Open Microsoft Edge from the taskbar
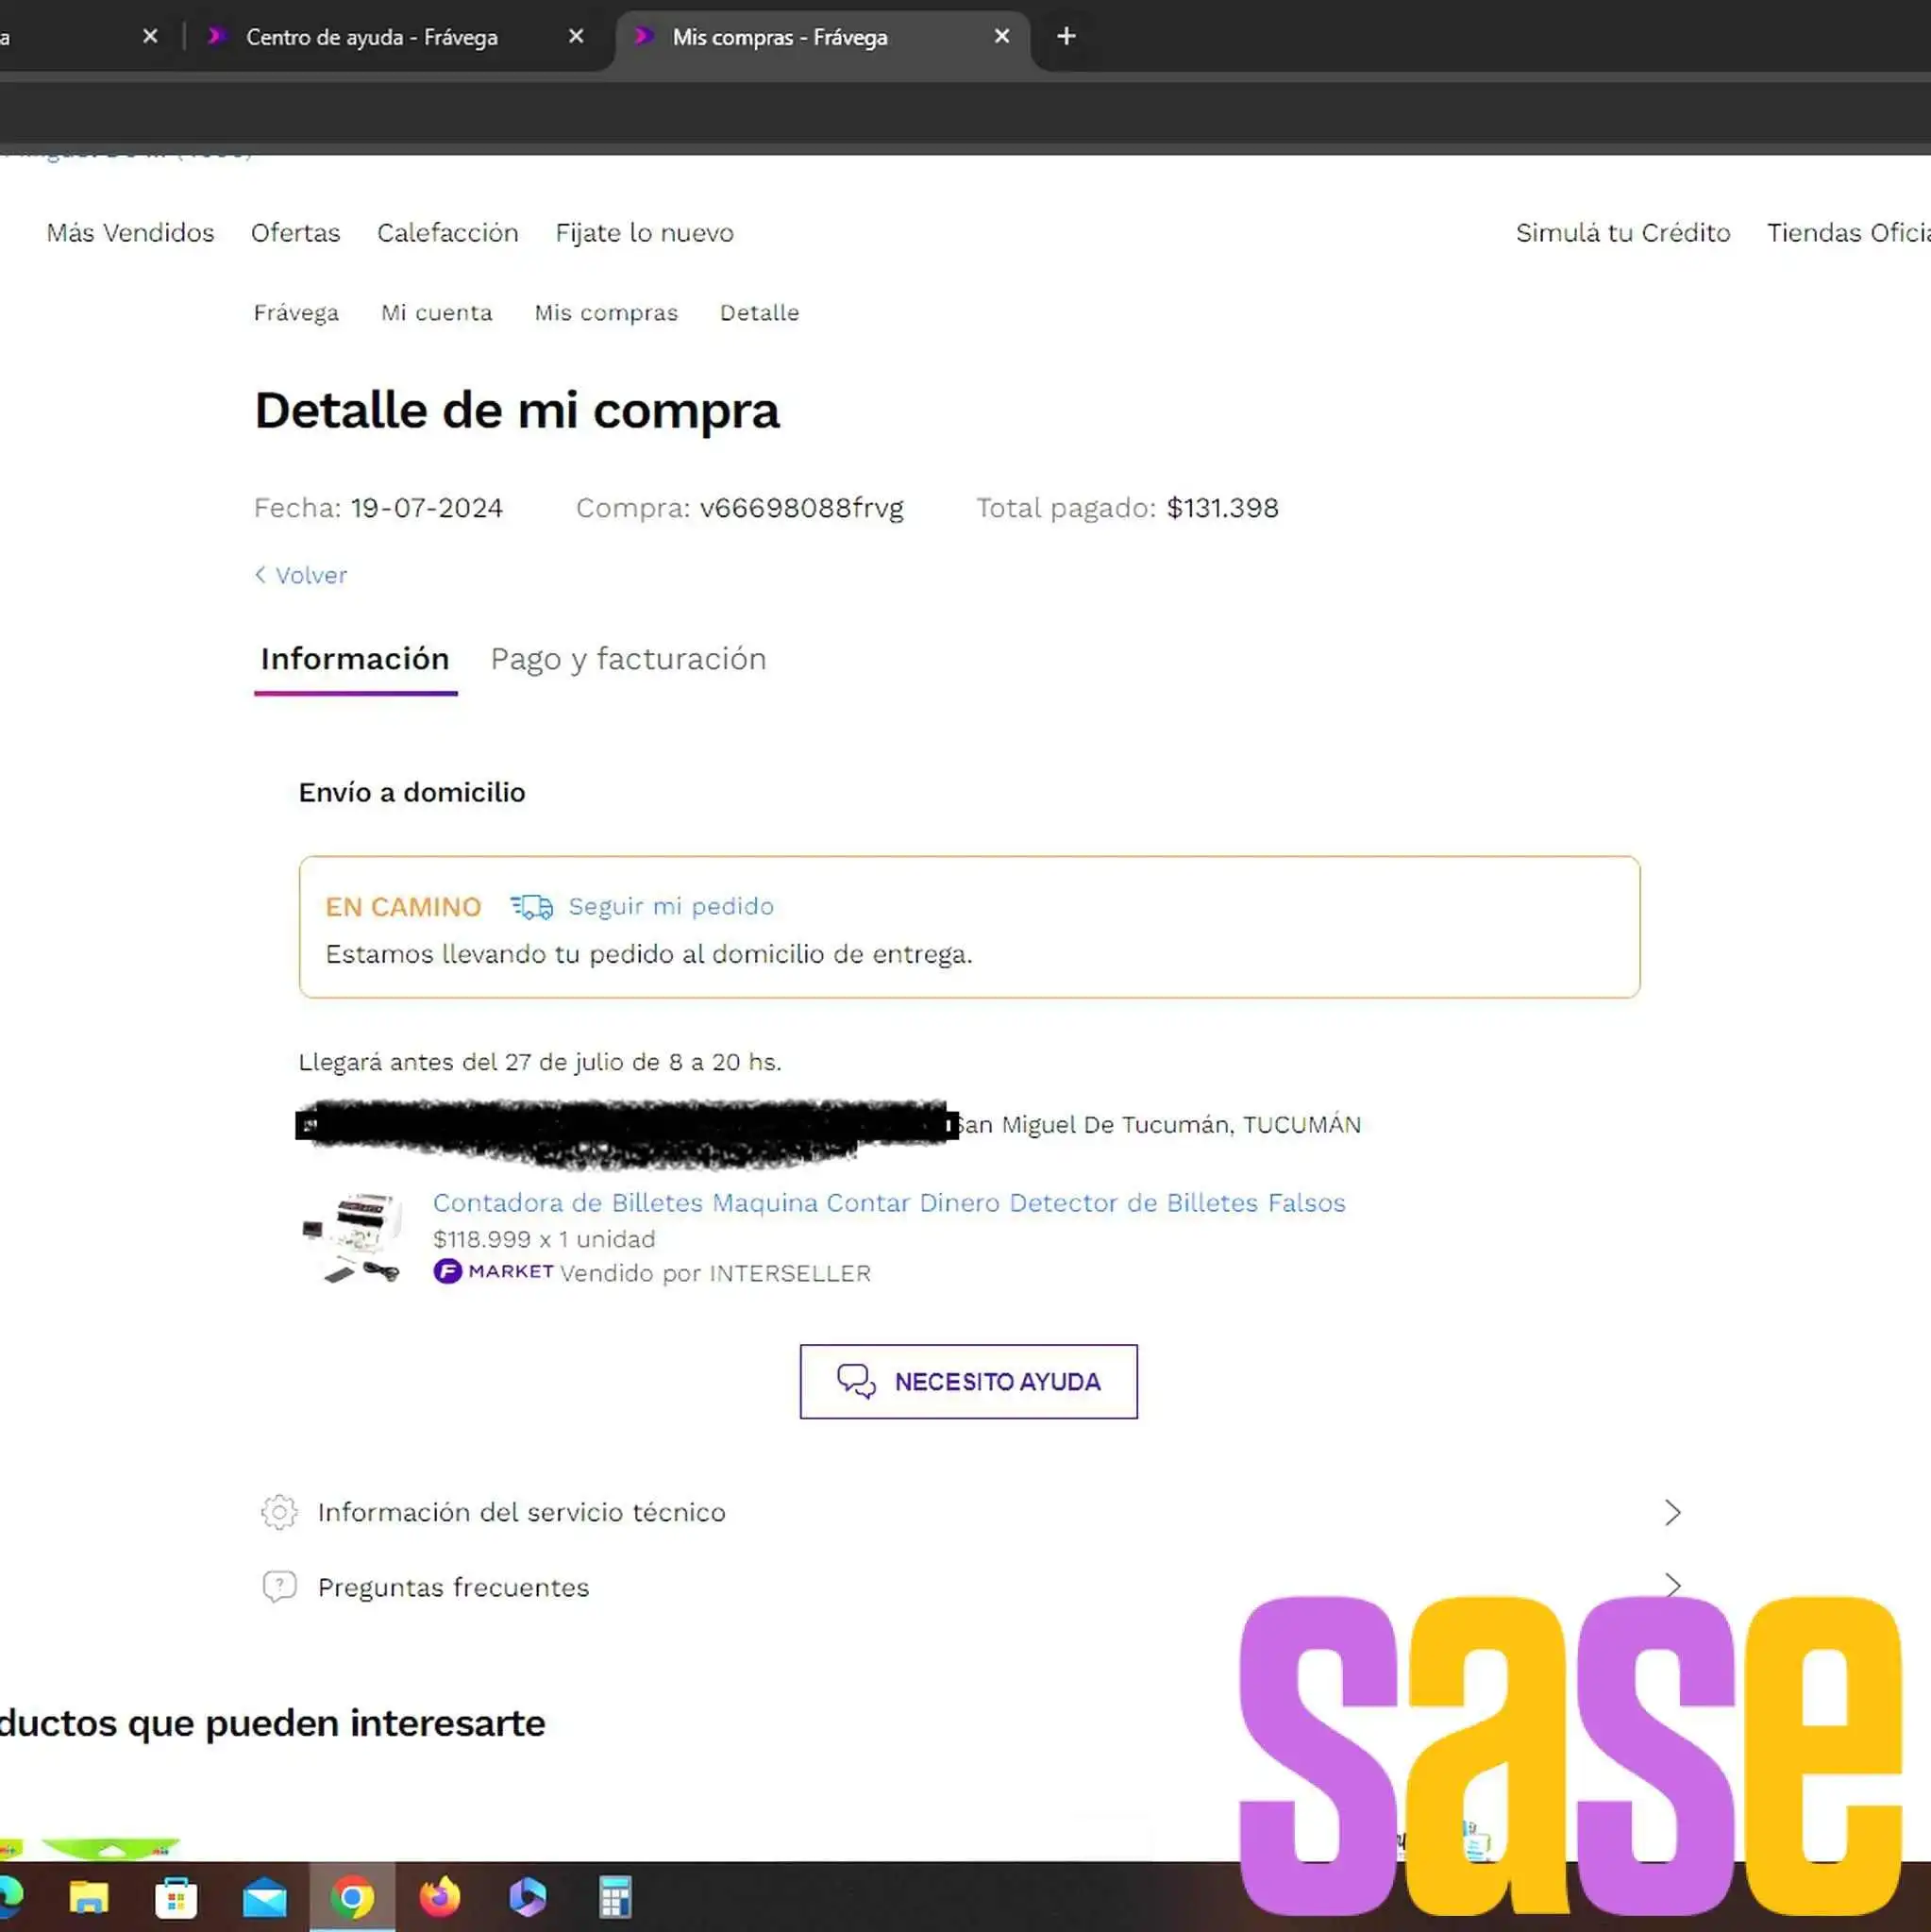1931x1932 pixels. click(x=10, y=1897)
